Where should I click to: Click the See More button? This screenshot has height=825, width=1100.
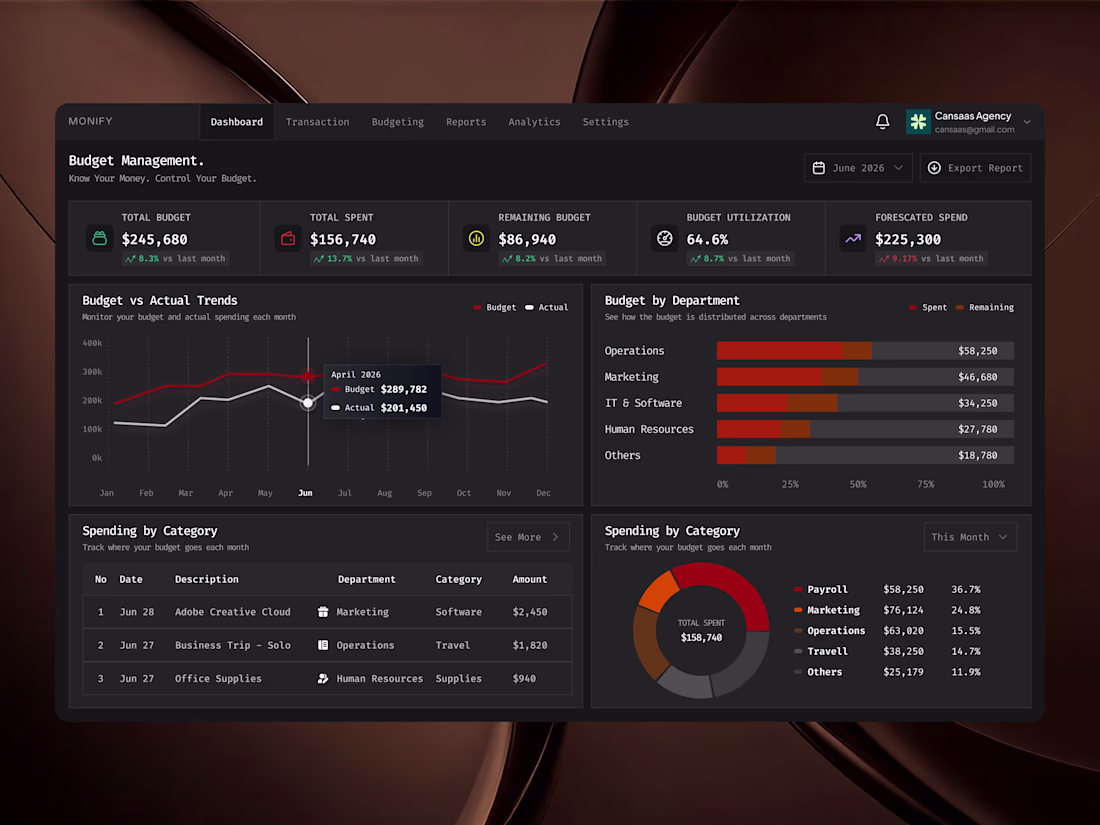tap(528, 537)
